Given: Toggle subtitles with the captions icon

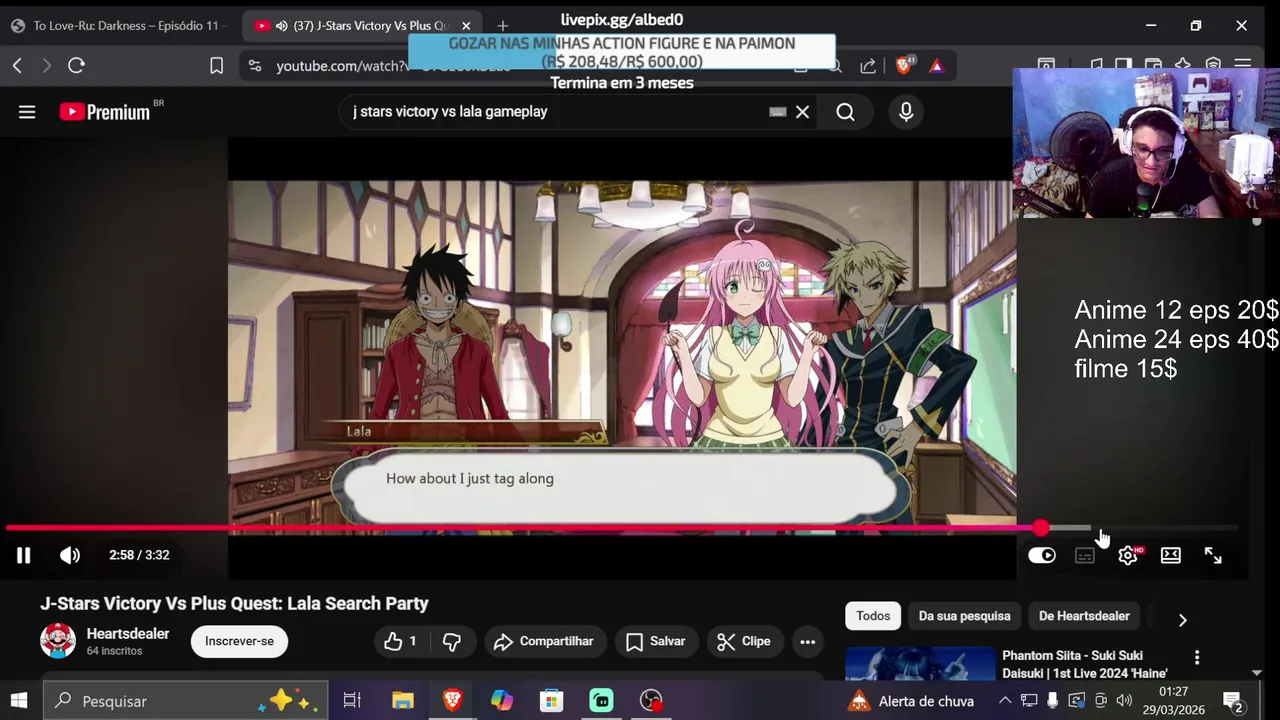Looking at the screenshot, I should (1085, 555).
